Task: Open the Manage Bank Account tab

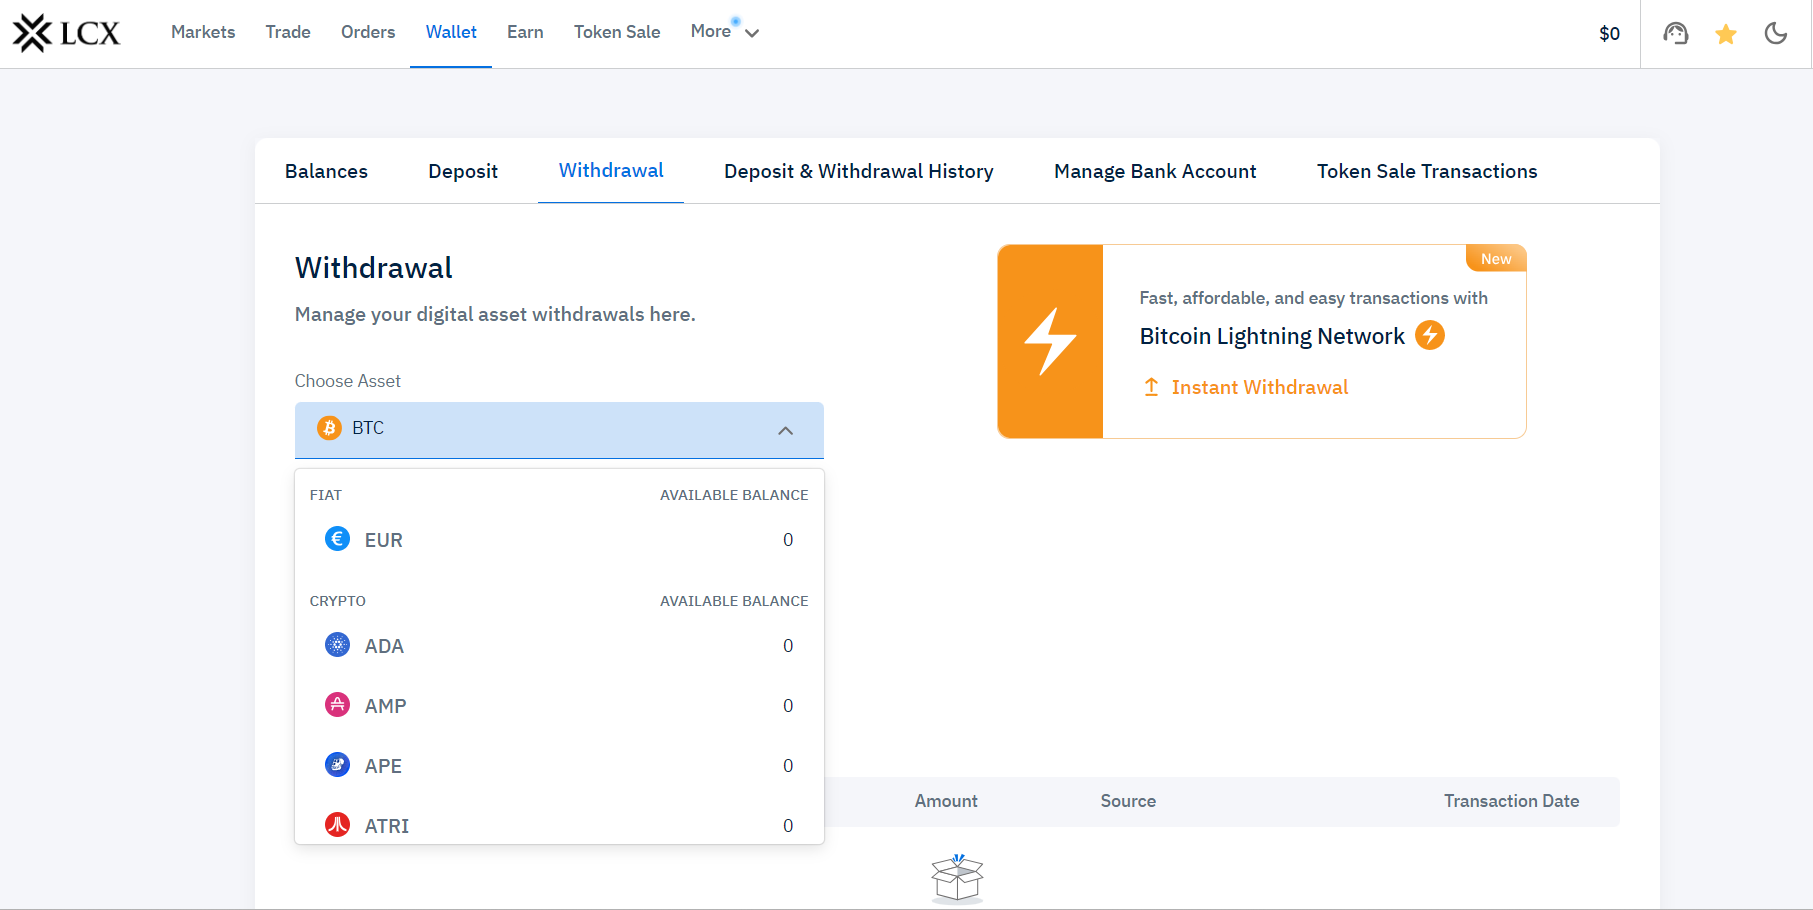Action: (1155, 171)
